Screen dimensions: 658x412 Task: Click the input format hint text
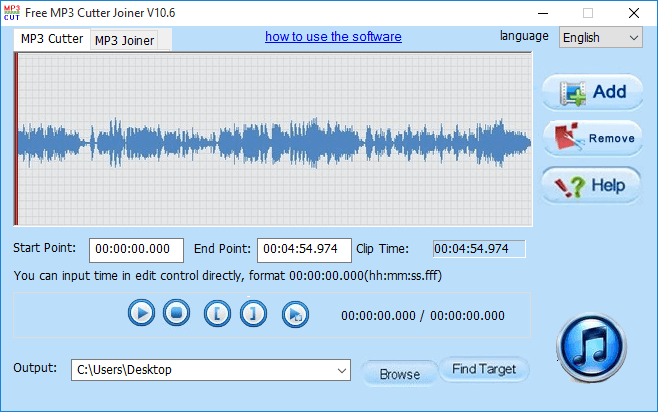point(227,276)
